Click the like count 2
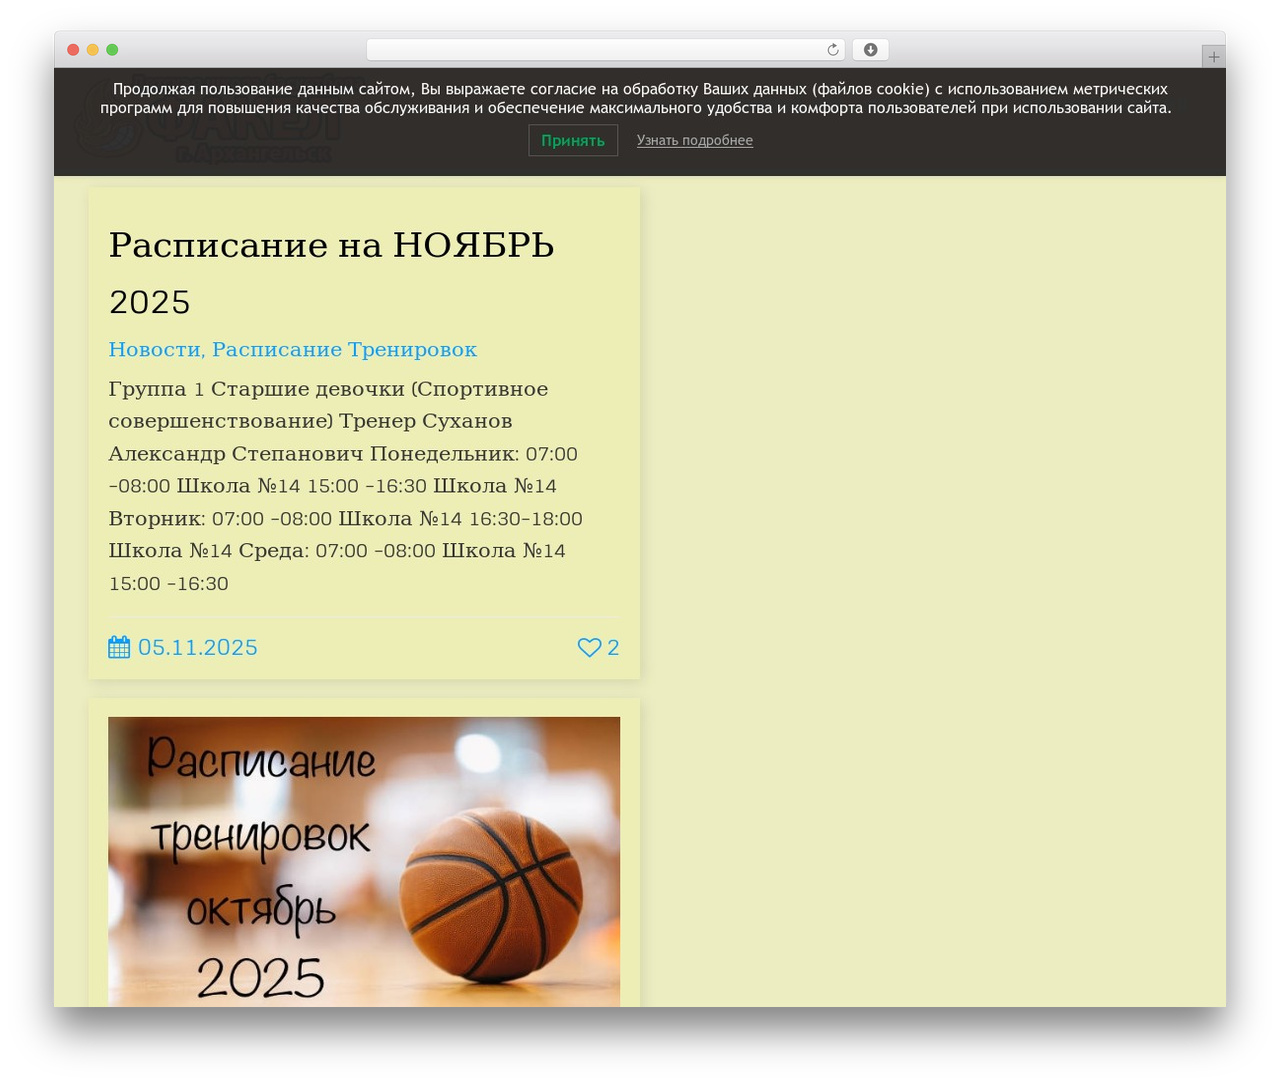 613,647
